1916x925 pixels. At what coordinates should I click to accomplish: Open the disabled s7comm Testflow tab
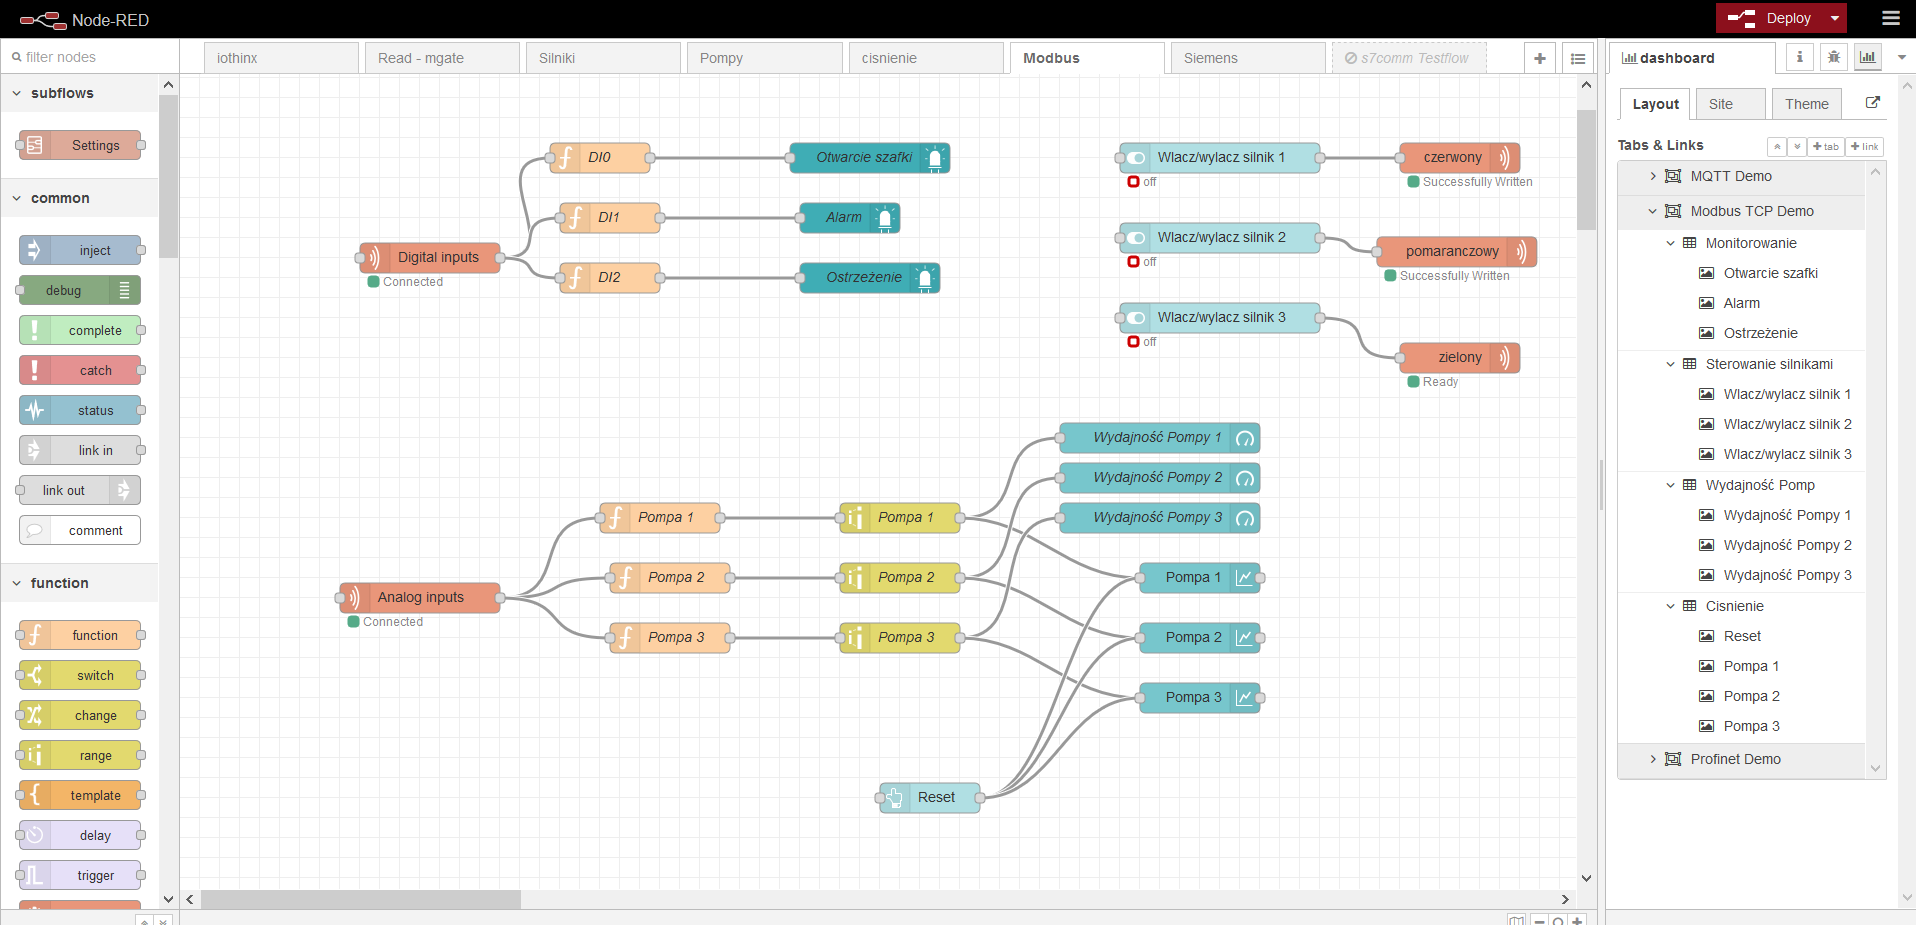(x=1409, y=58)
